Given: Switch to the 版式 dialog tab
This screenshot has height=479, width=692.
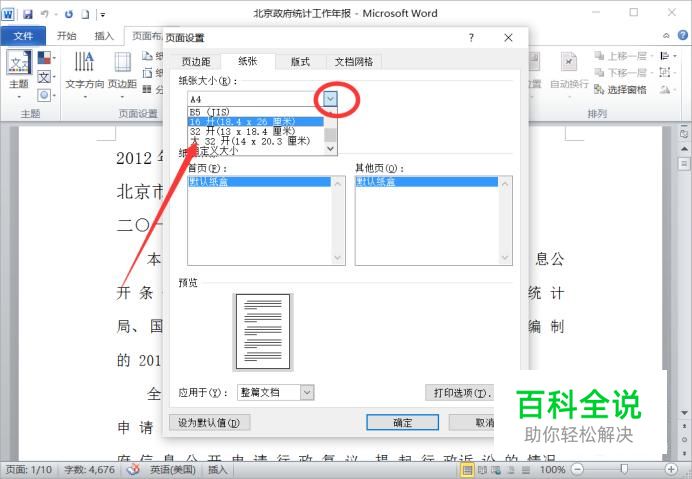Looking at the screenshot, I should coord(301,62).
